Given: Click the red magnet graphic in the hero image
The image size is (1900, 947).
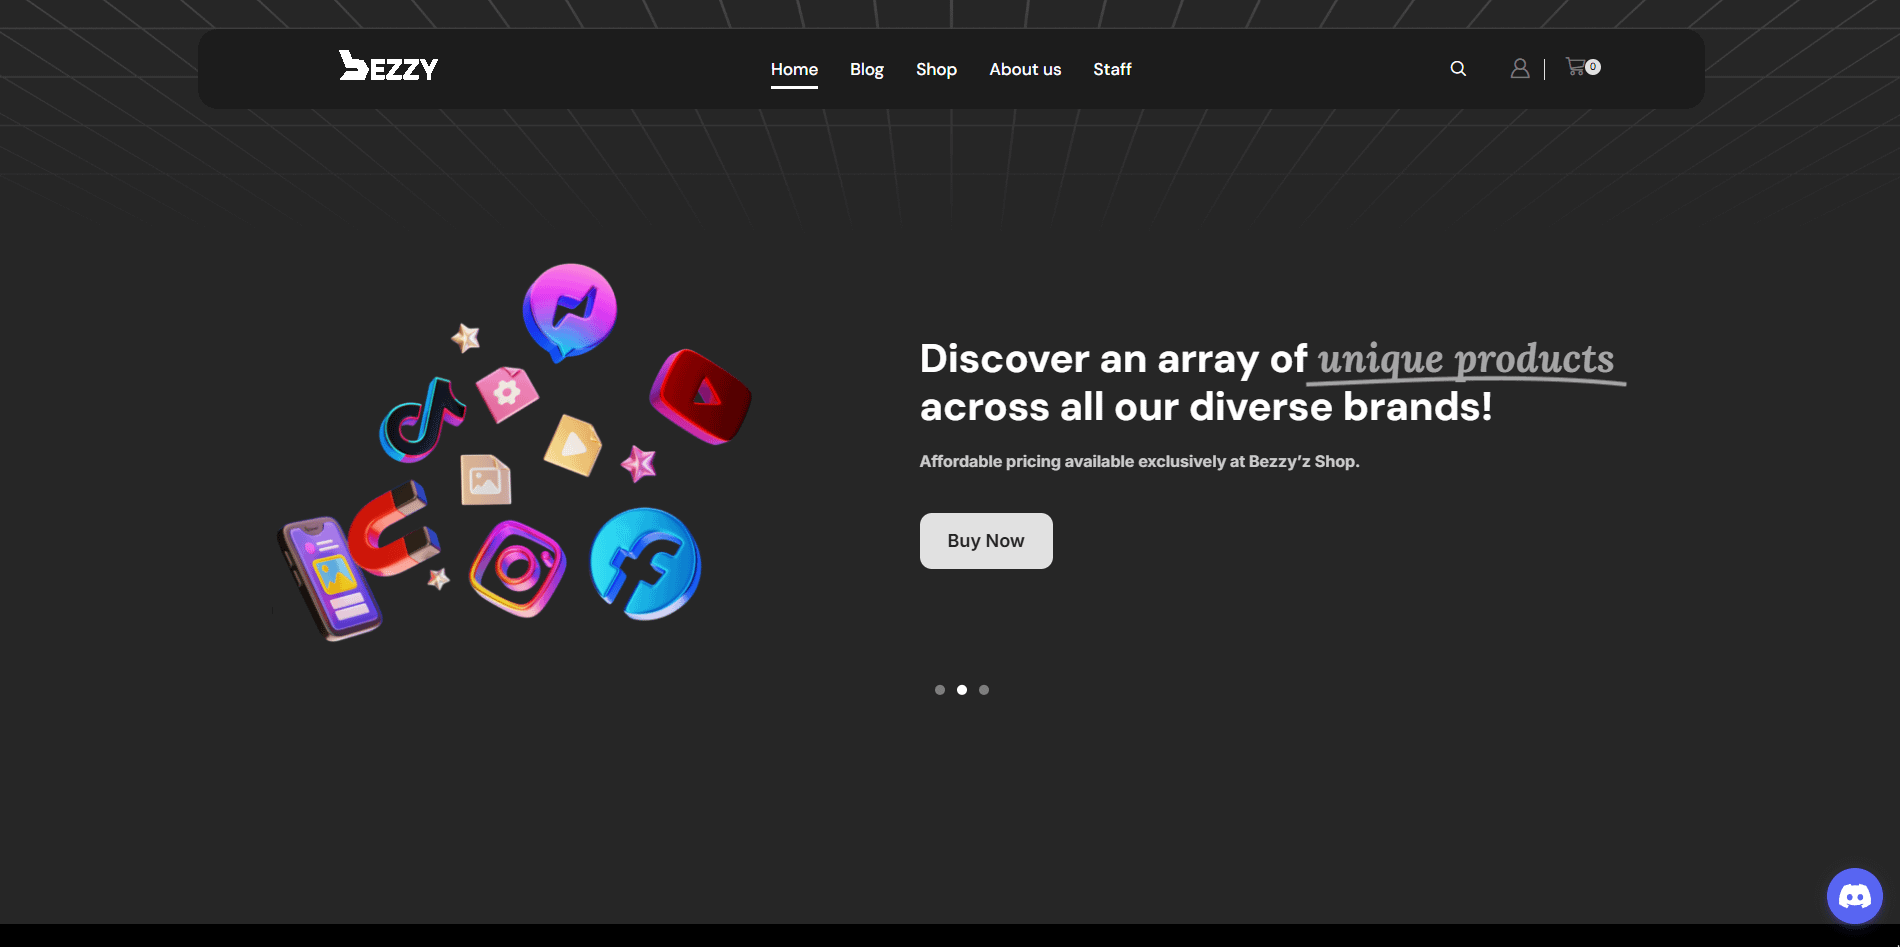Looking at the screenshot, I should pyautogui.click(x=390, y=532).
